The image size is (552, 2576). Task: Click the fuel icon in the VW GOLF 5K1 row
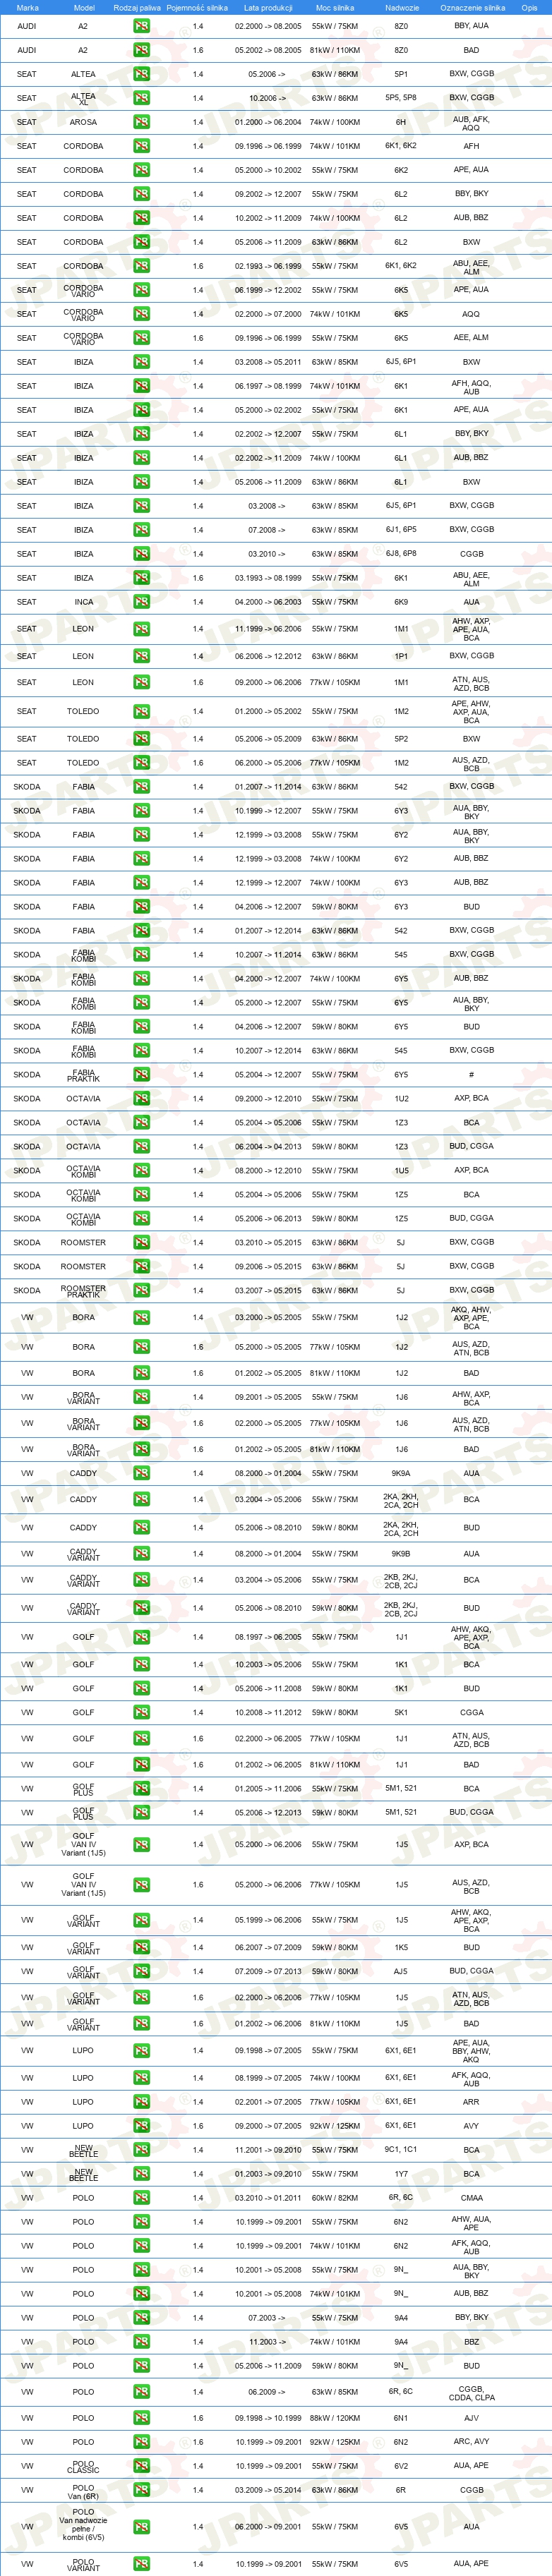141,1712
